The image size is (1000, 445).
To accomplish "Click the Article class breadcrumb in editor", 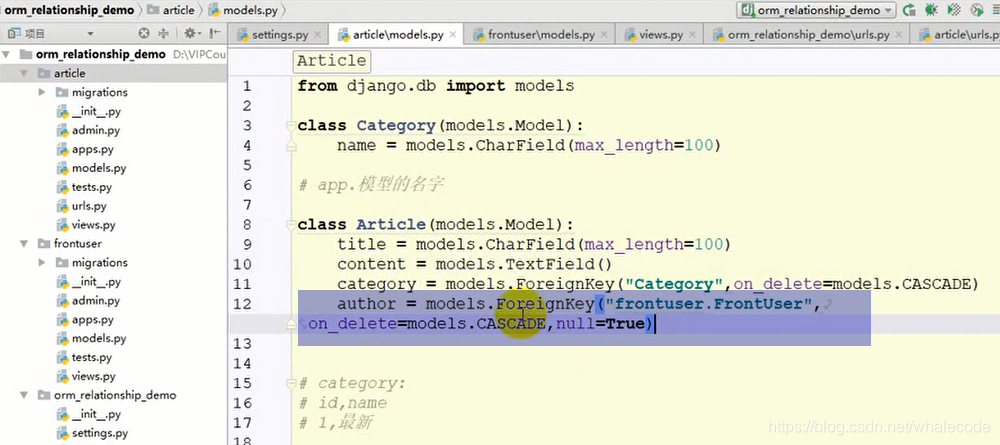I will coord(332,61).
